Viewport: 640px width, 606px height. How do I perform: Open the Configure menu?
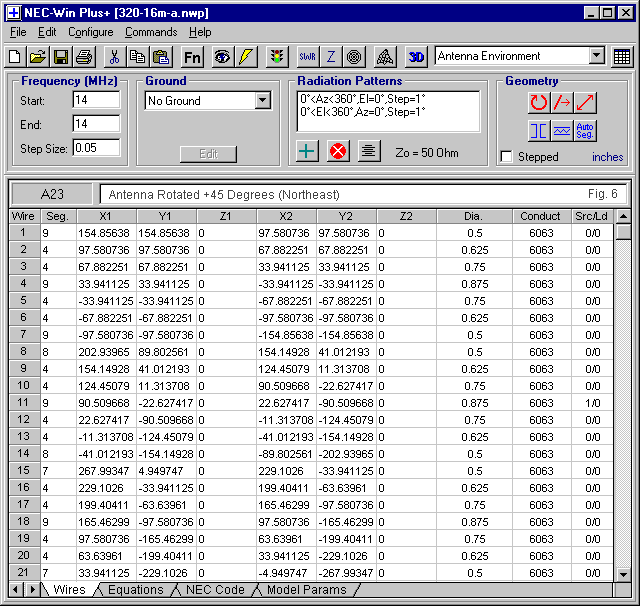click(91, 32)
